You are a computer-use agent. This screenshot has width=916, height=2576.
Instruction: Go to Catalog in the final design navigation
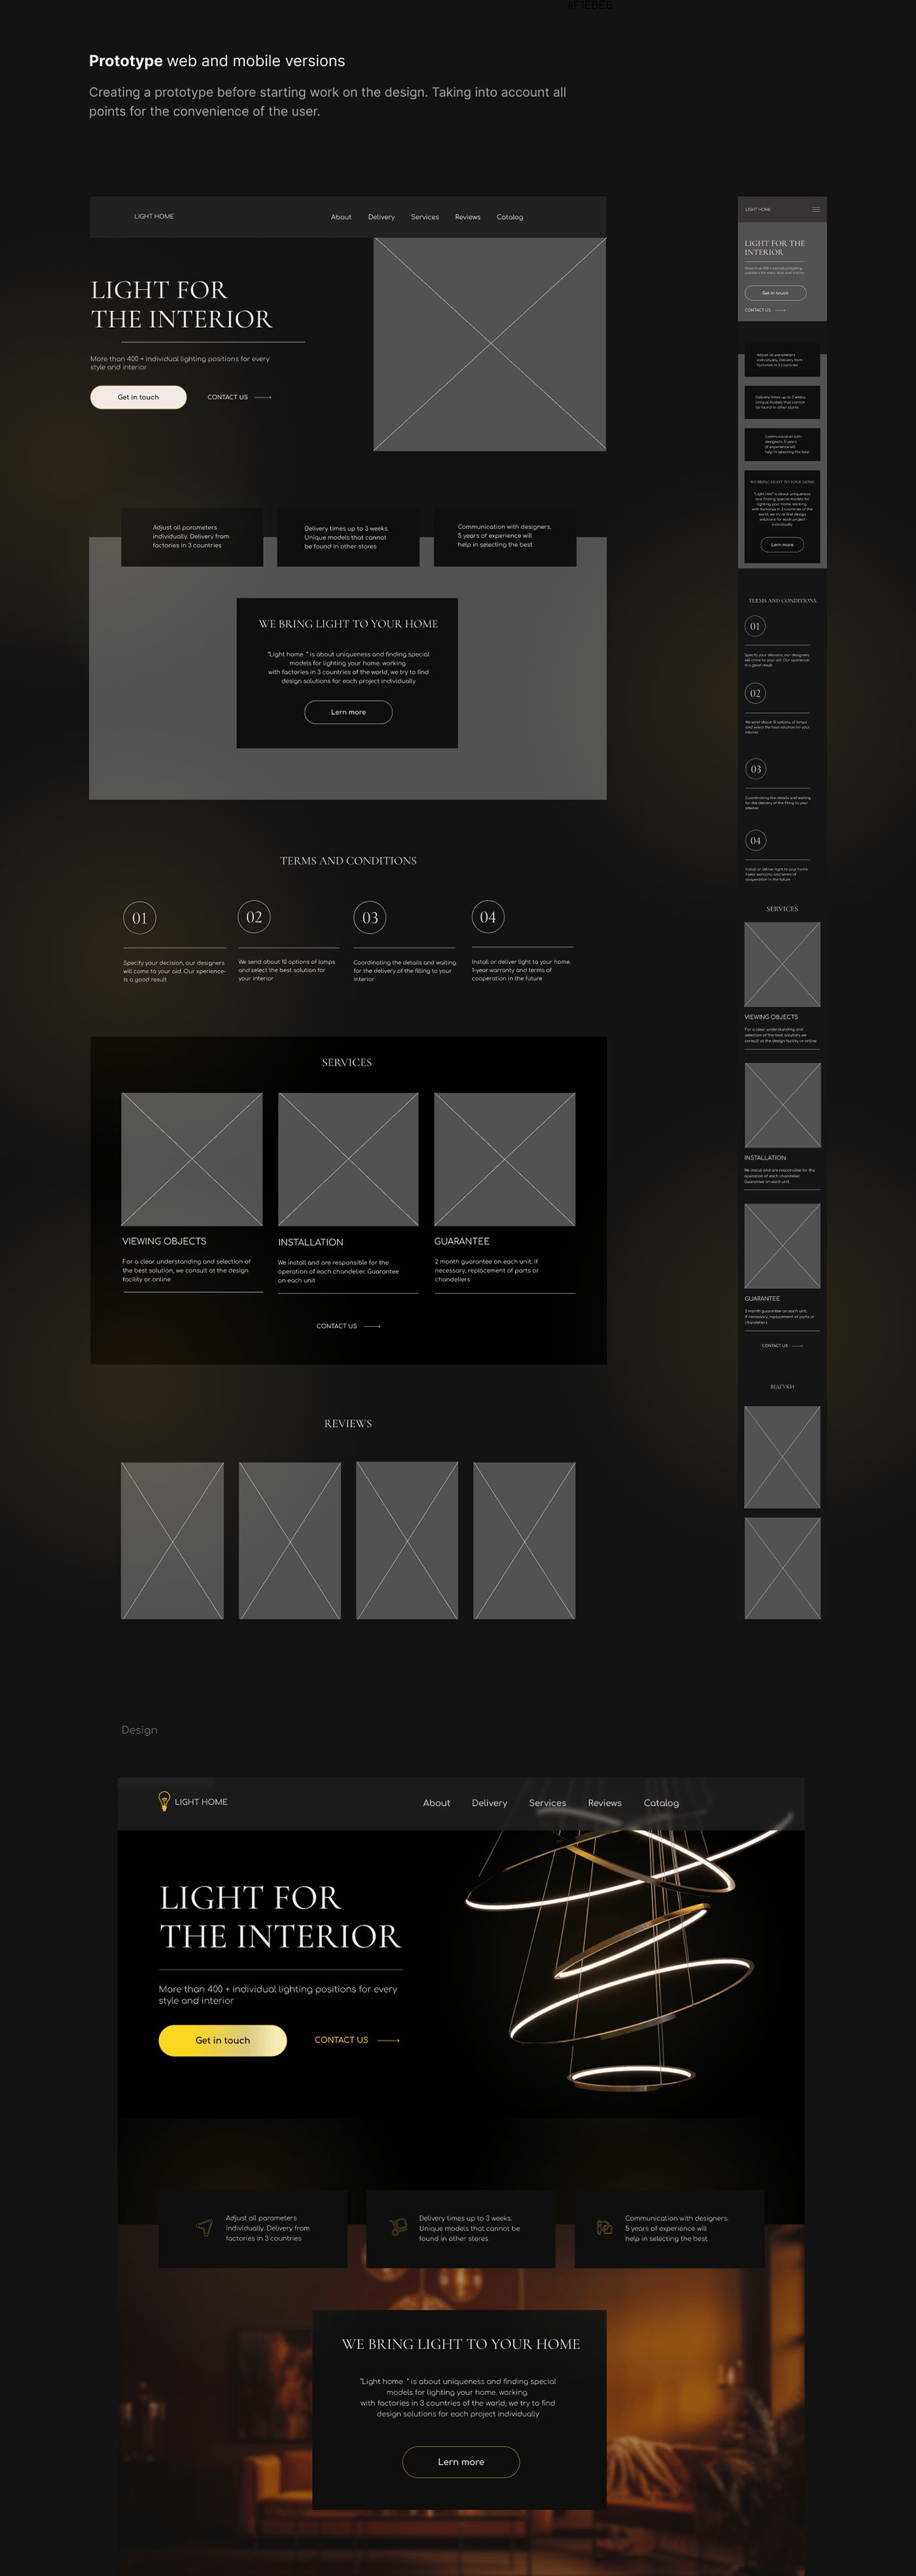pyautogui.click(x=661, y=1803)
